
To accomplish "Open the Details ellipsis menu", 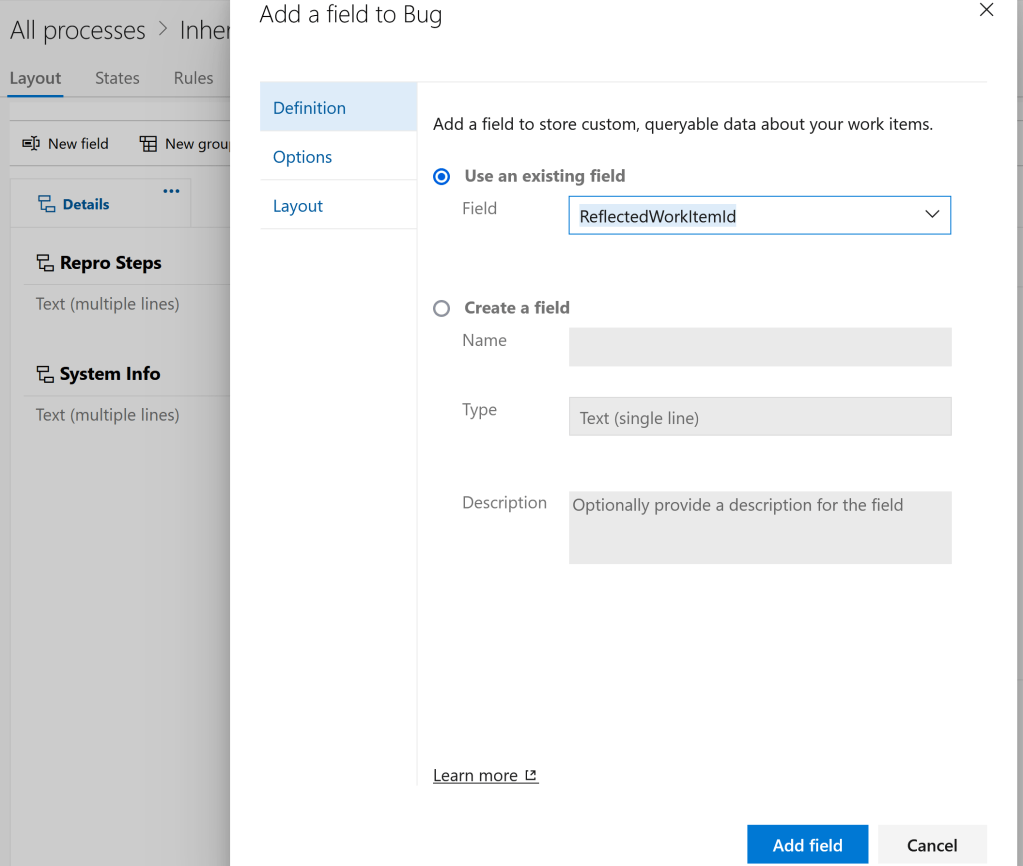I will click(171, 191).
